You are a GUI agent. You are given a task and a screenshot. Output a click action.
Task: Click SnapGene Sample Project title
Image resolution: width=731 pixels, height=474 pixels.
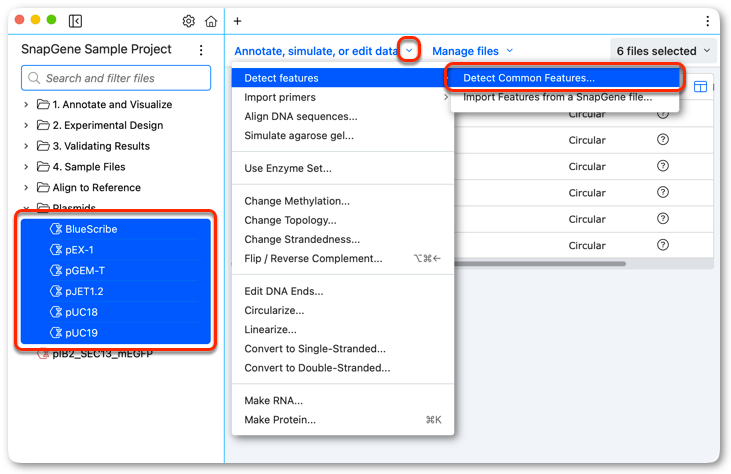coord(97,49)
